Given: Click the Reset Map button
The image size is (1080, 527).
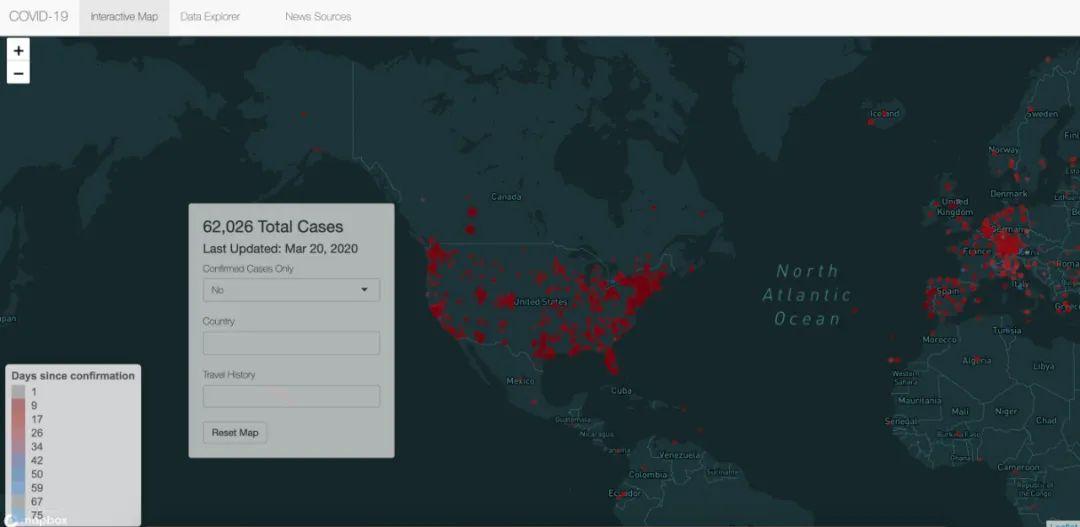Looking at the screenshot, I should click(x=235, y=433).
